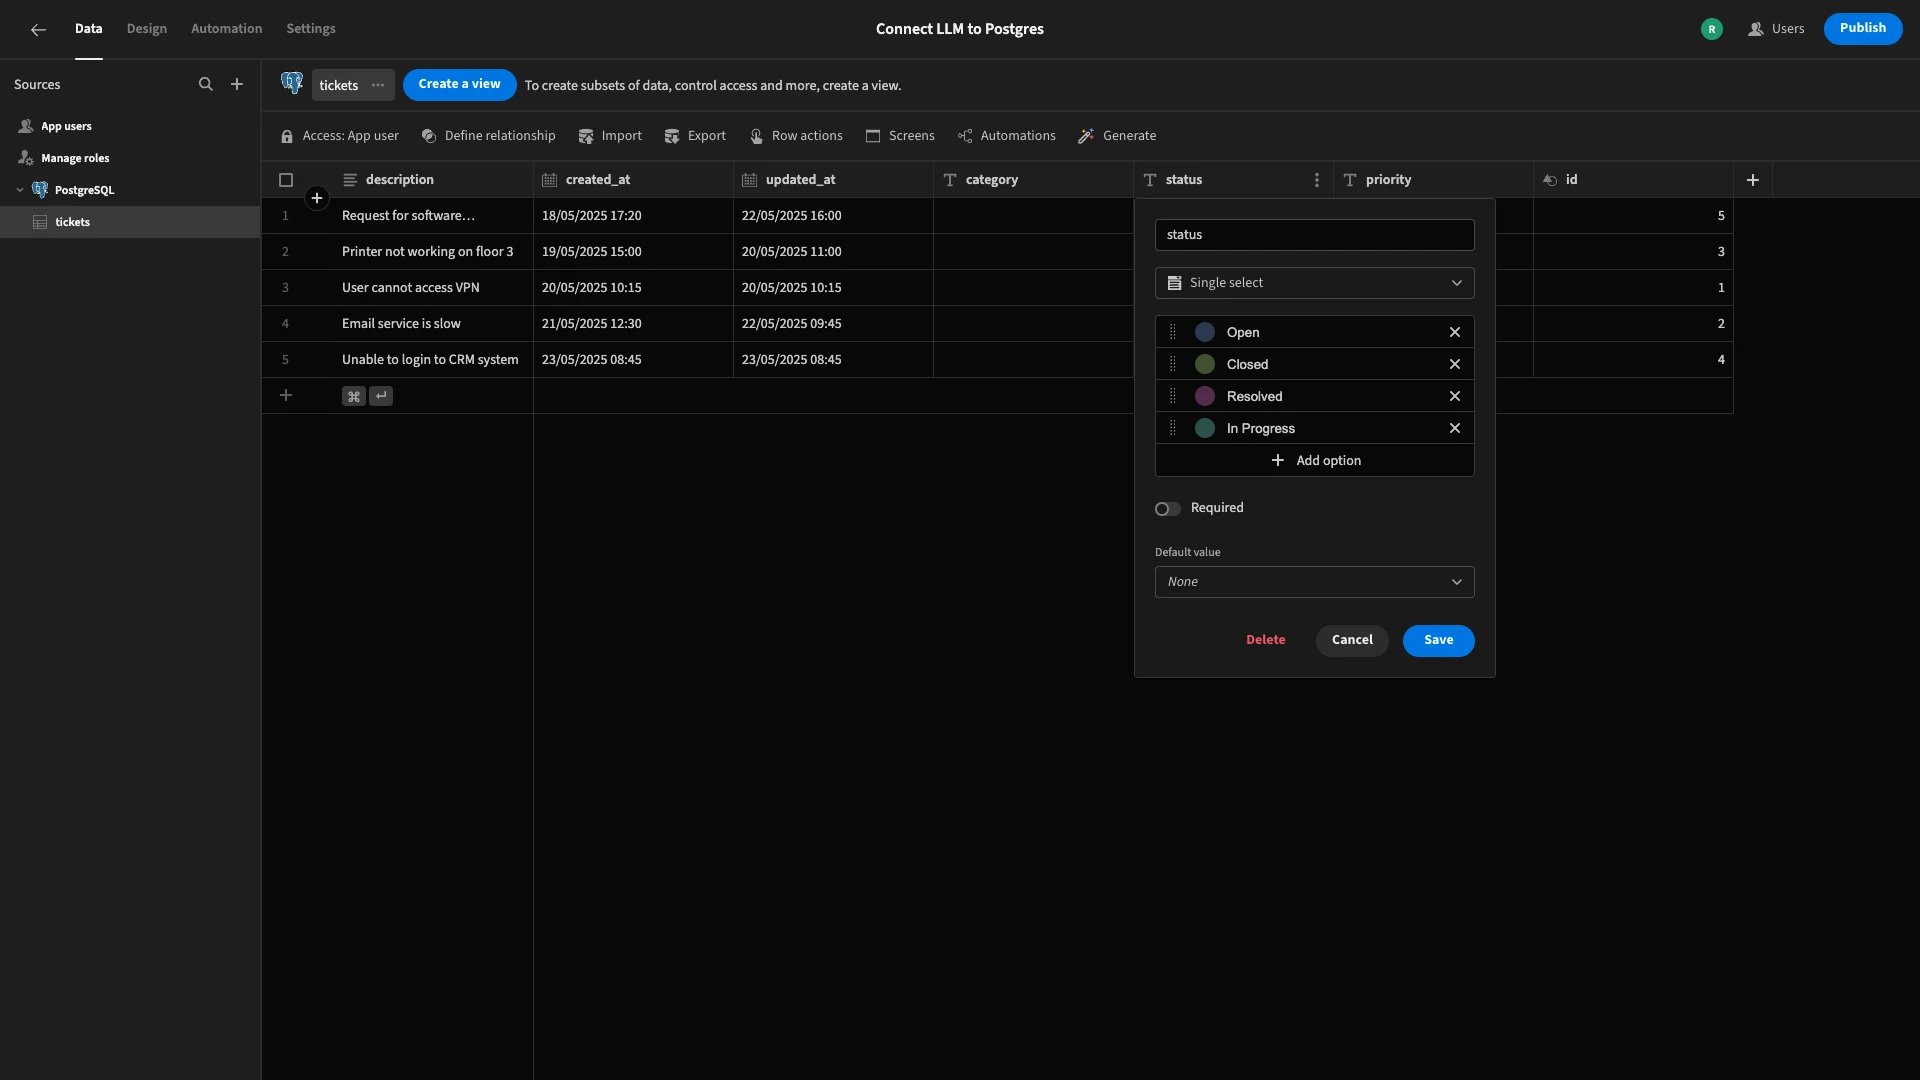Screen dimensions: 1920x1080
Task: Remove the Resolved option
Action: (1455, 397)
